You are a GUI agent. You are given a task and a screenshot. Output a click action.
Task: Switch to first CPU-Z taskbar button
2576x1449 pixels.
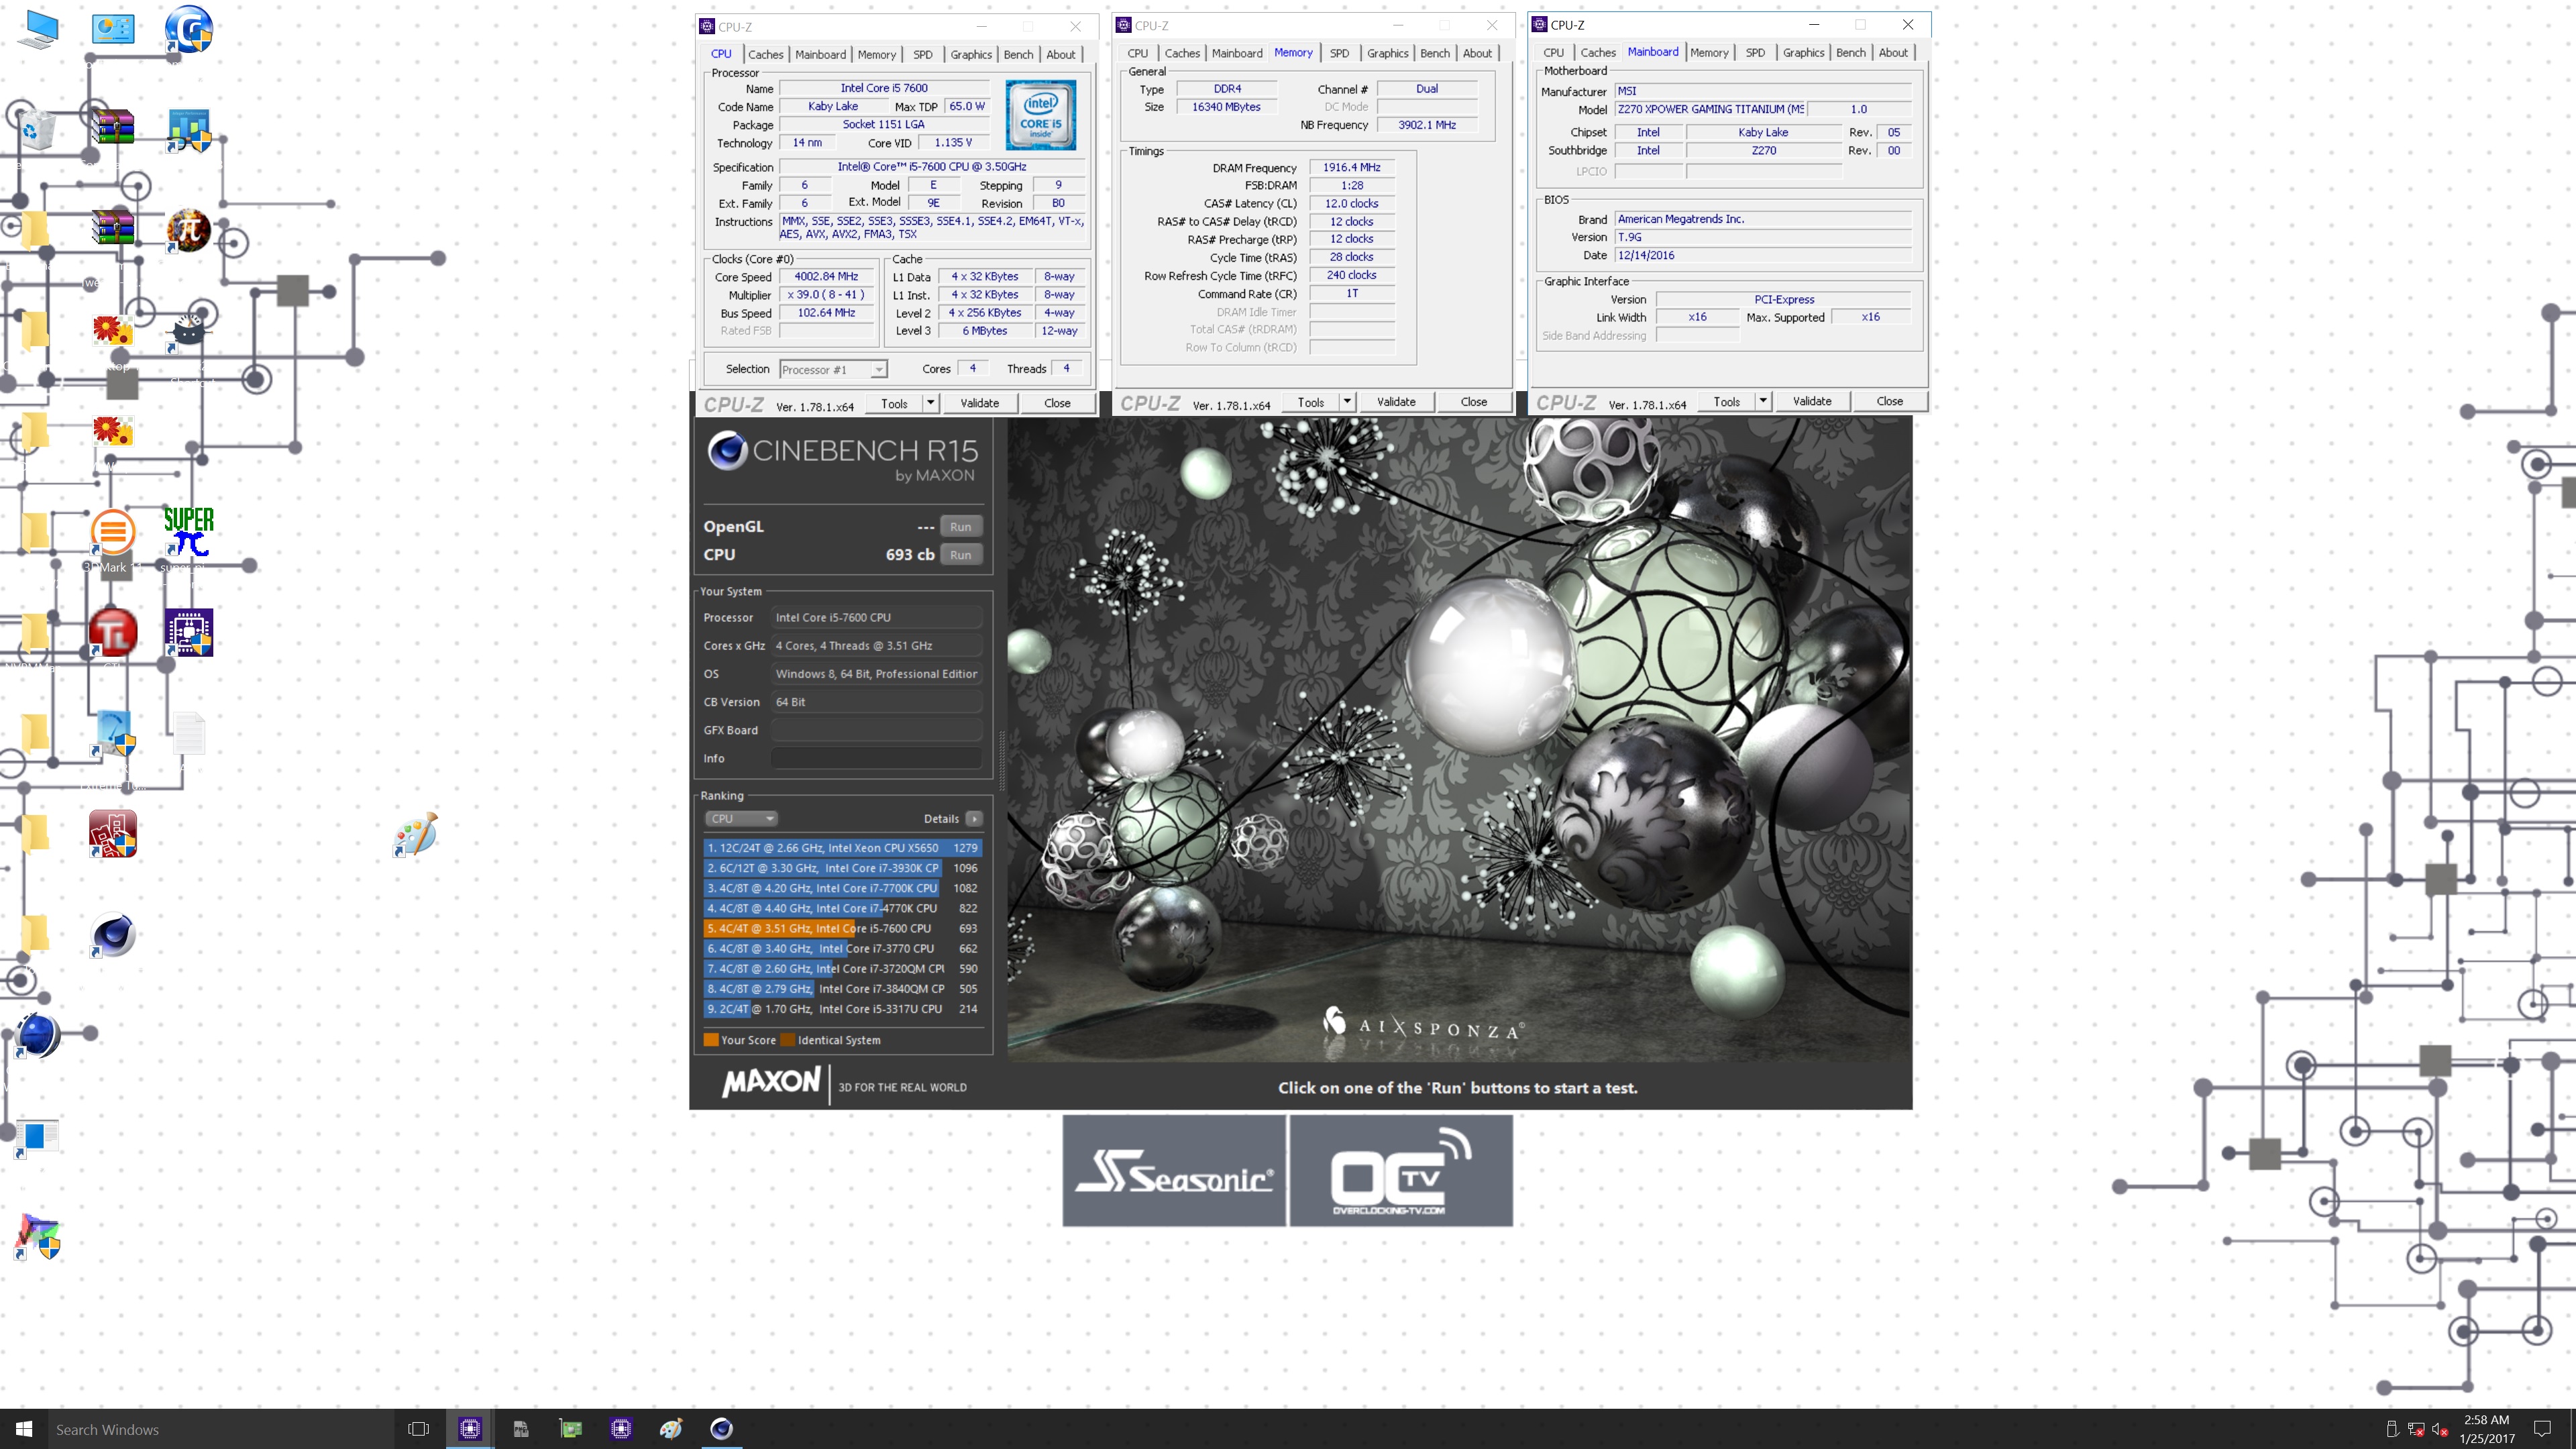pyautogui.click(x=470, y=1429)
